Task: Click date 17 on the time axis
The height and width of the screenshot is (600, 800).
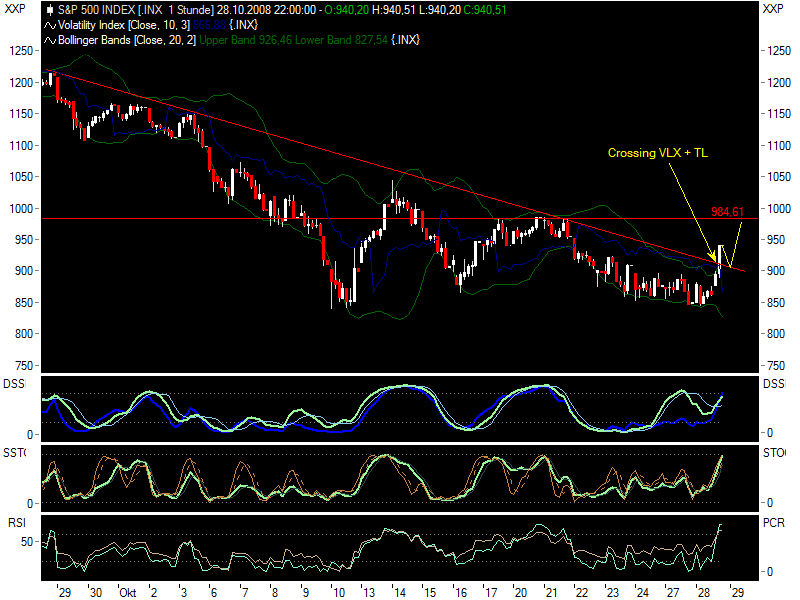Action: [x=491, y=593]
